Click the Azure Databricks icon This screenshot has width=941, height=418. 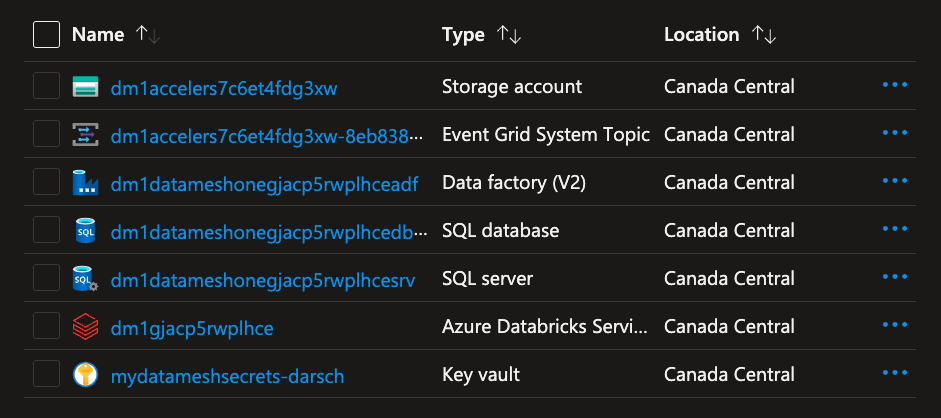point(85,327)
